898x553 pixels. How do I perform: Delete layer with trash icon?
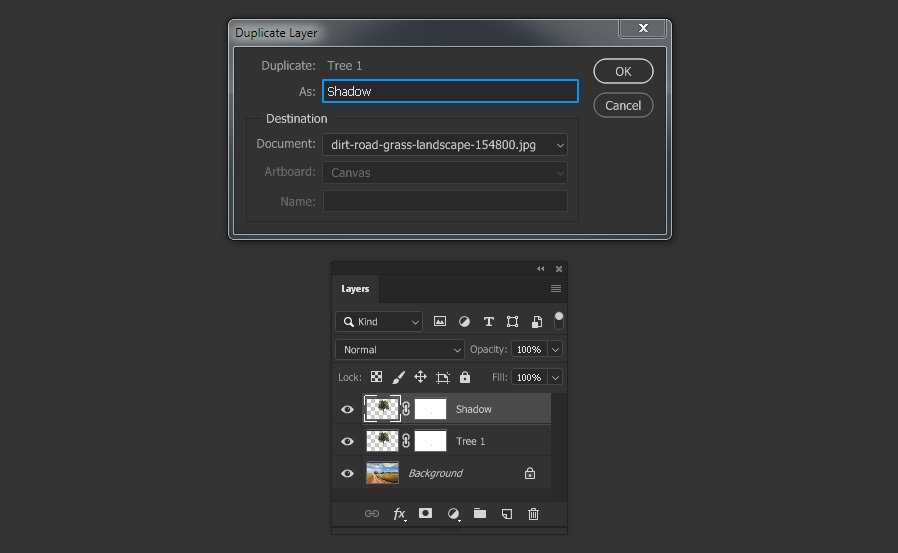point(533,514)
